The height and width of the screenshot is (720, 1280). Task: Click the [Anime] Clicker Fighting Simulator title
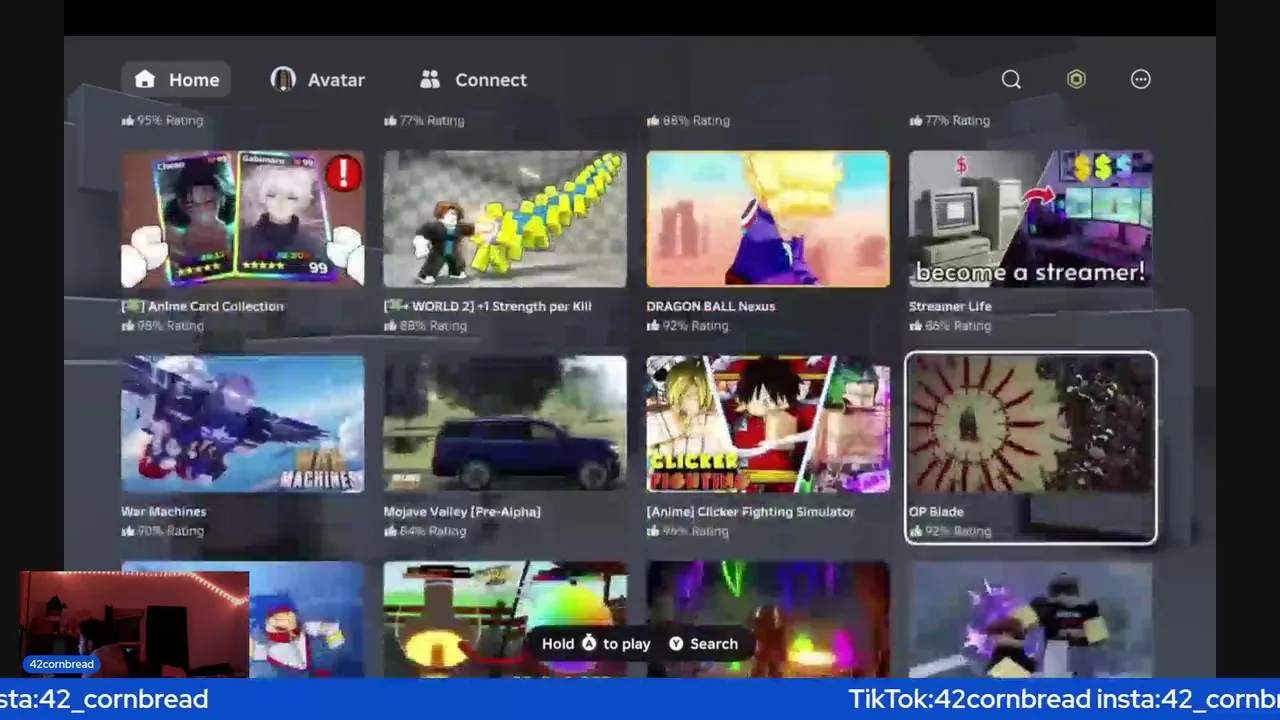(x=750, y=511)
